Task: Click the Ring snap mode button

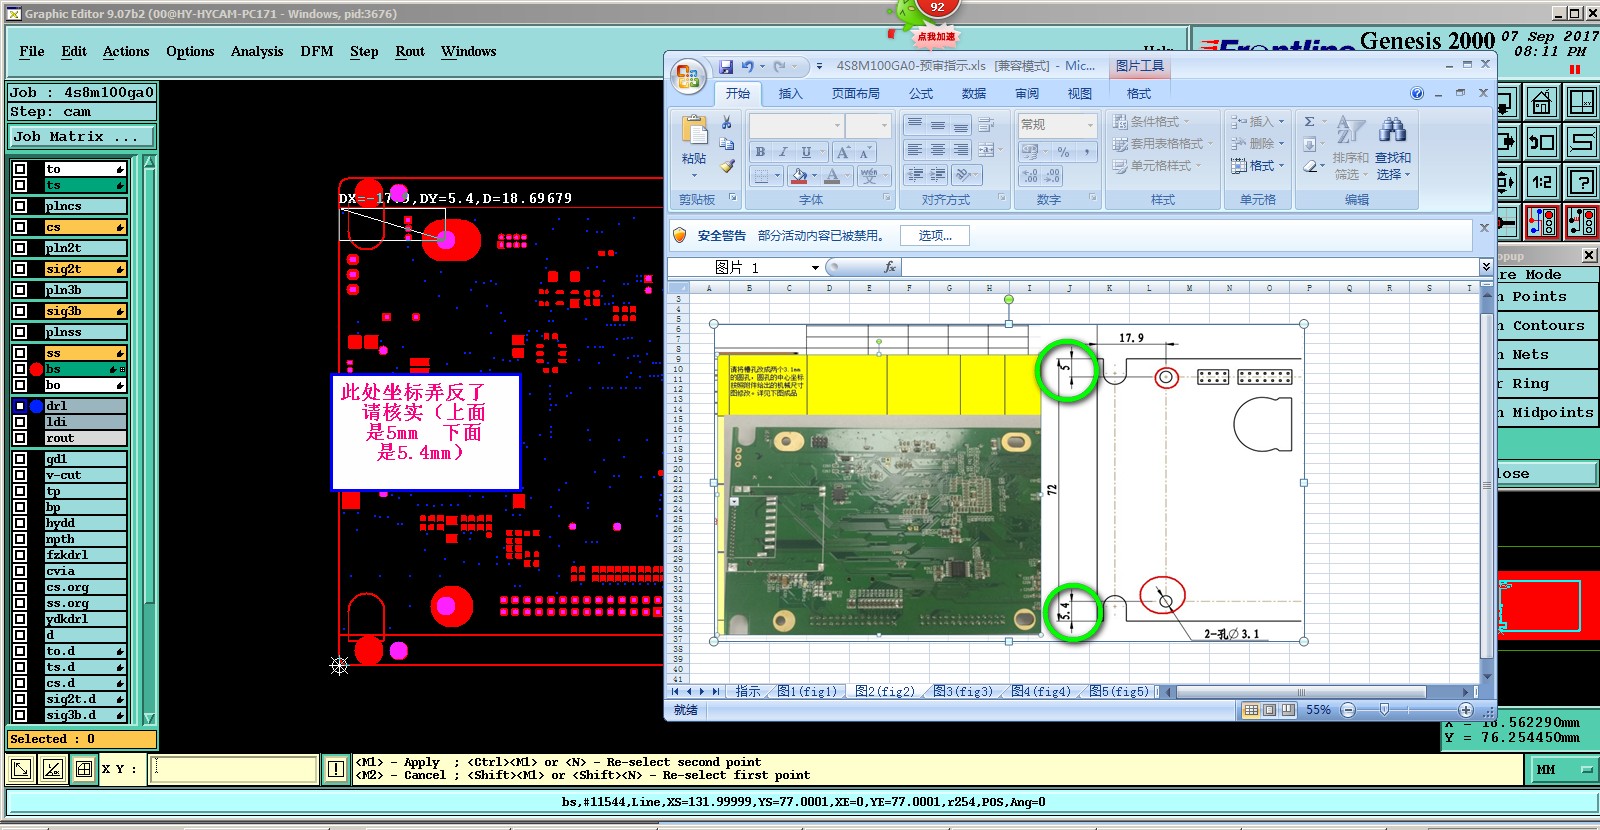Action: (1547, 384)
